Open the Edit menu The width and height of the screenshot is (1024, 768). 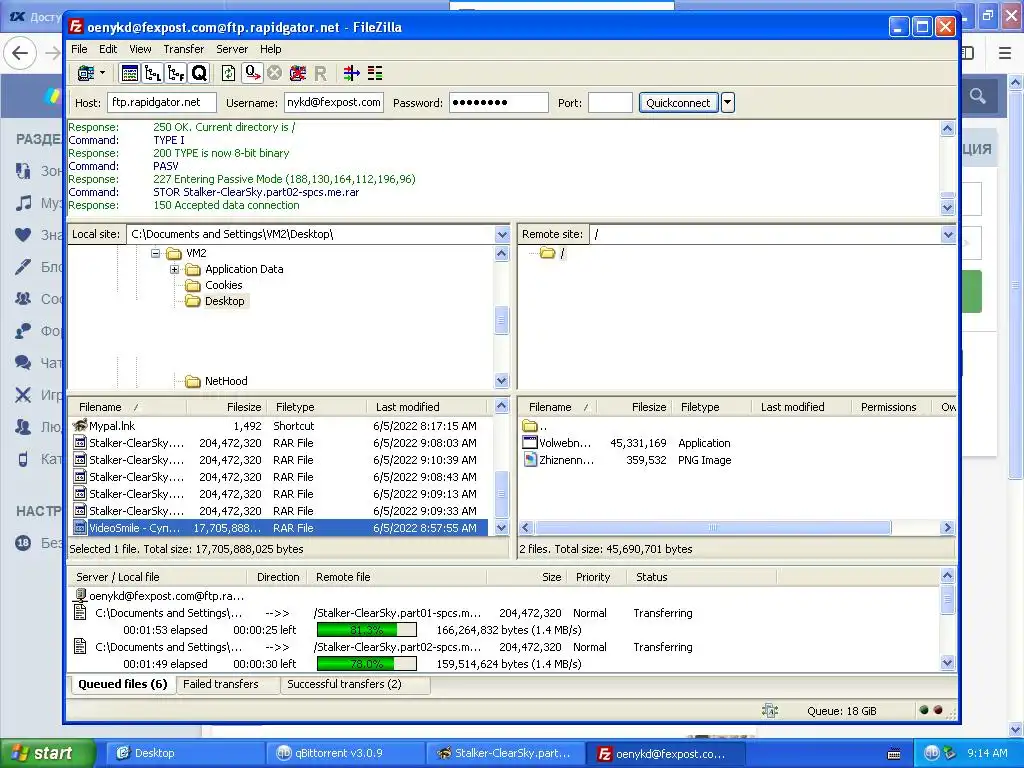[108, 49]
